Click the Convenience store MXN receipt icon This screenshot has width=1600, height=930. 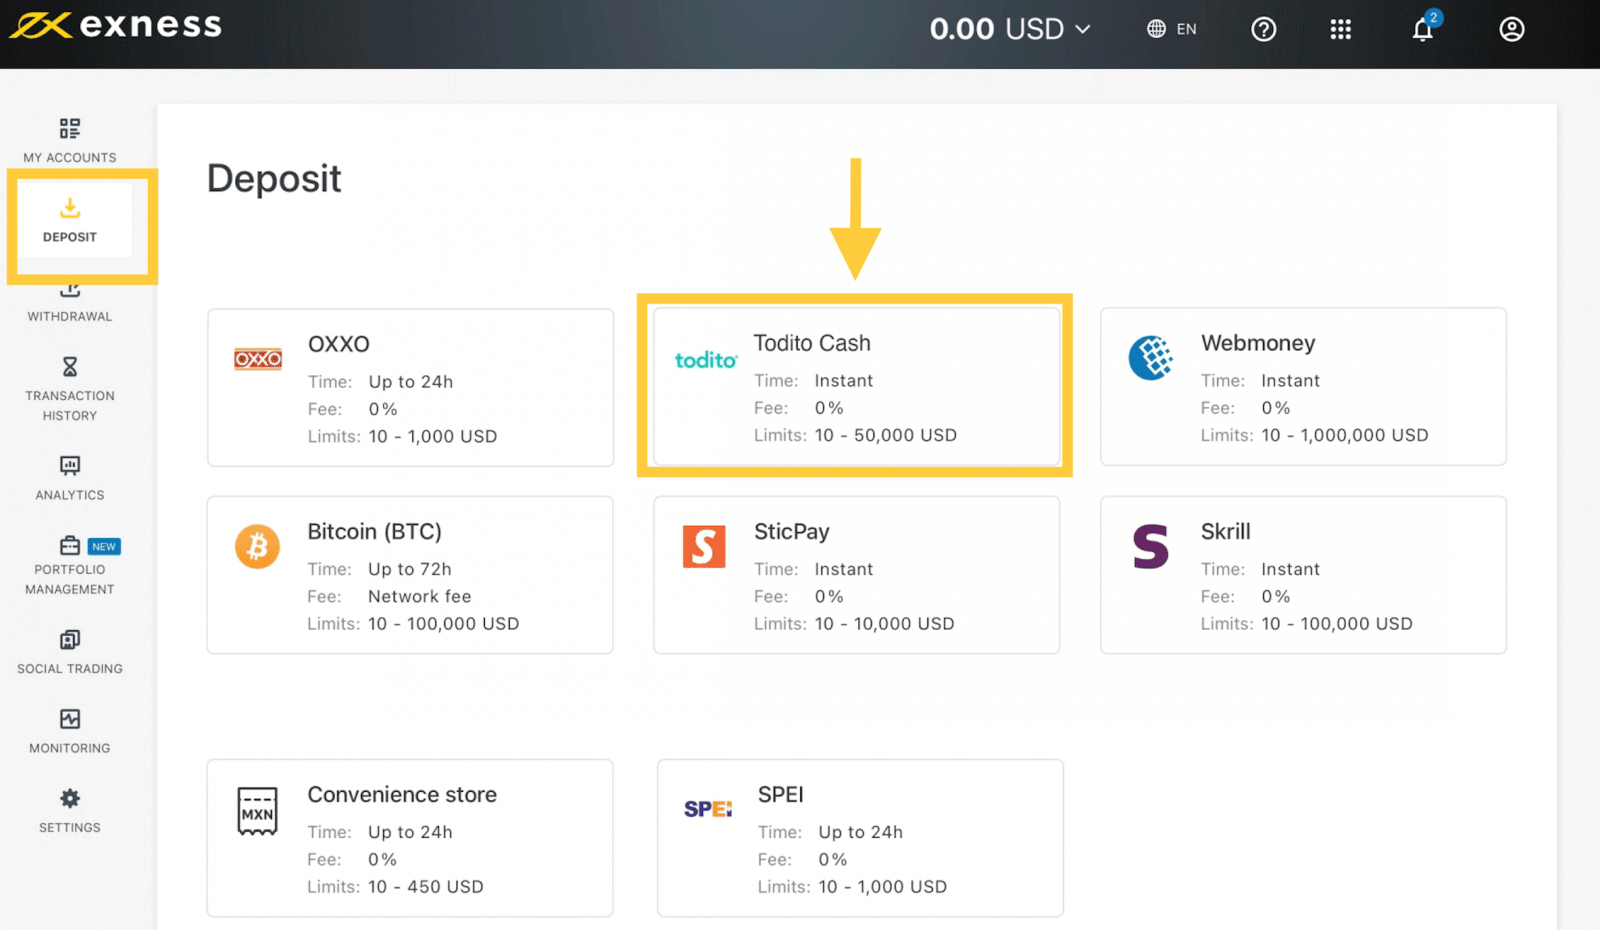point(257,811)
